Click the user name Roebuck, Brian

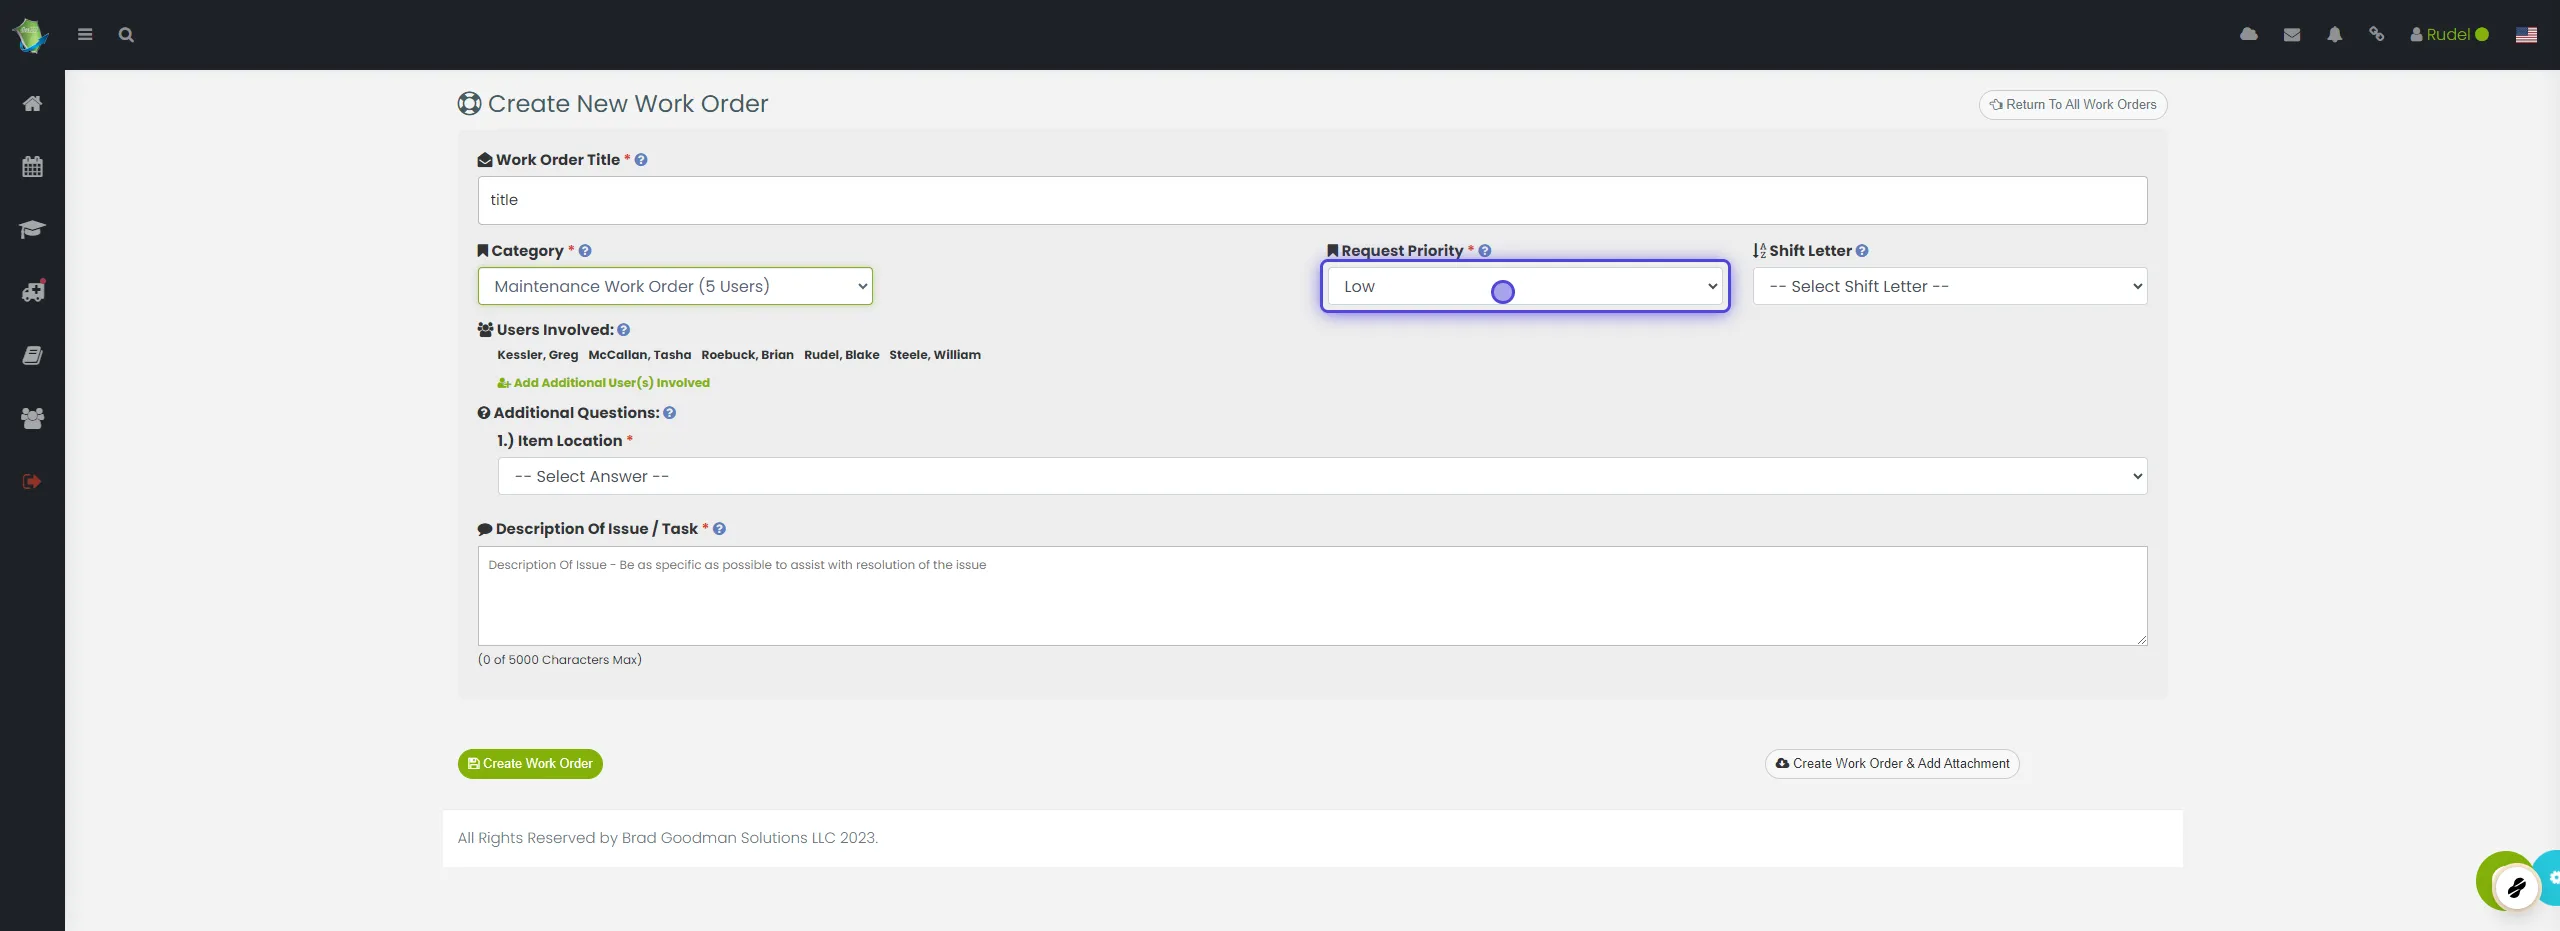tap(748, 355)
